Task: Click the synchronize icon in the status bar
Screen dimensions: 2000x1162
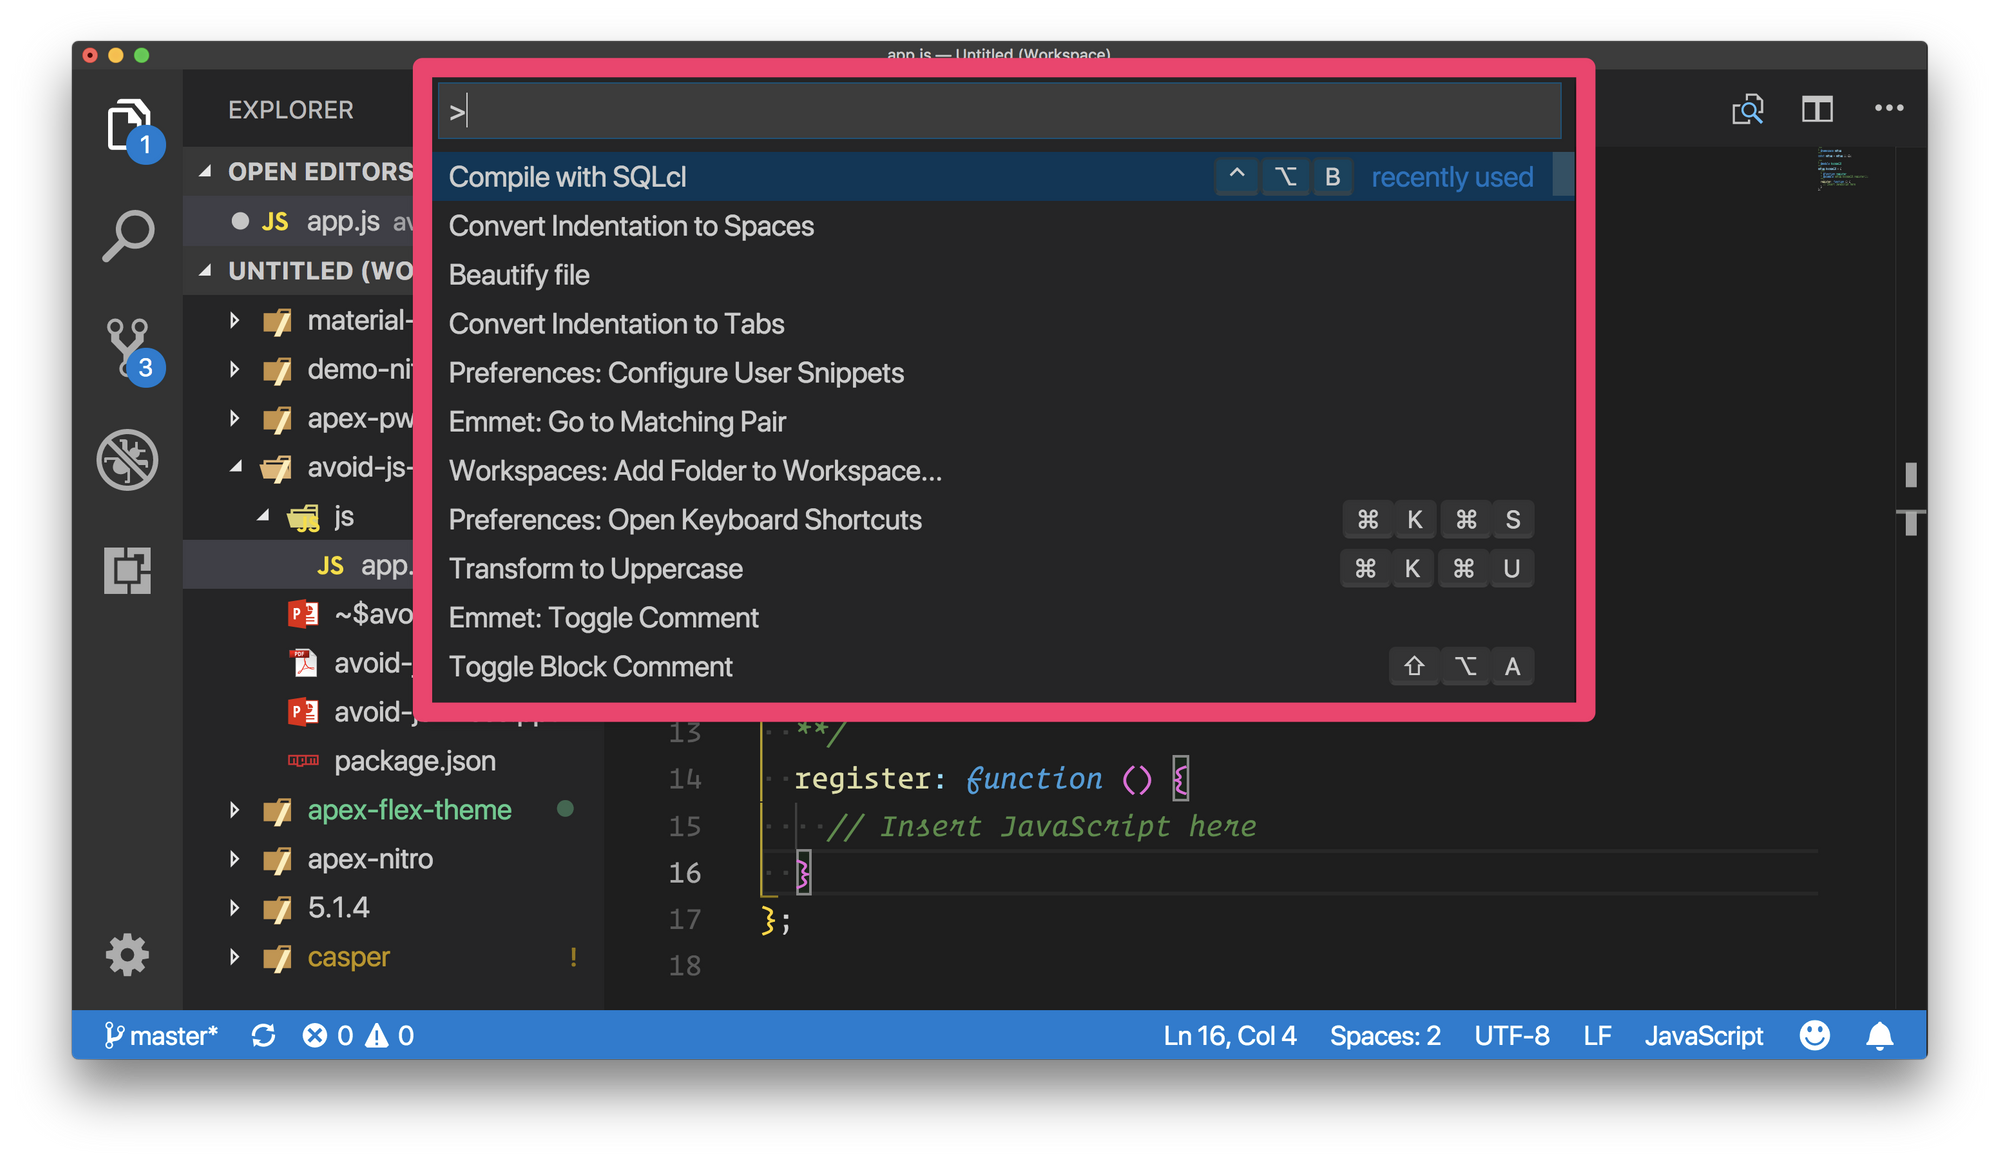Action: pyautogui.click(x=263, y=1035)
